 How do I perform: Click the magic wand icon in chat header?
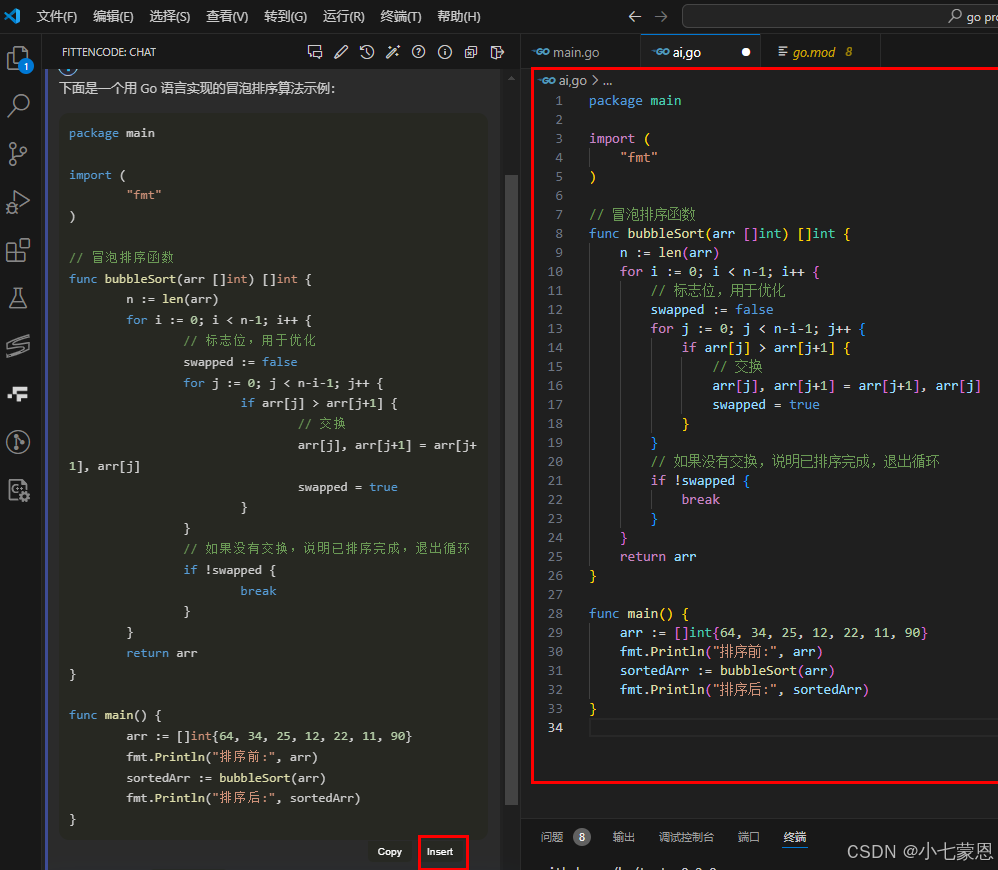coord(393,52)
